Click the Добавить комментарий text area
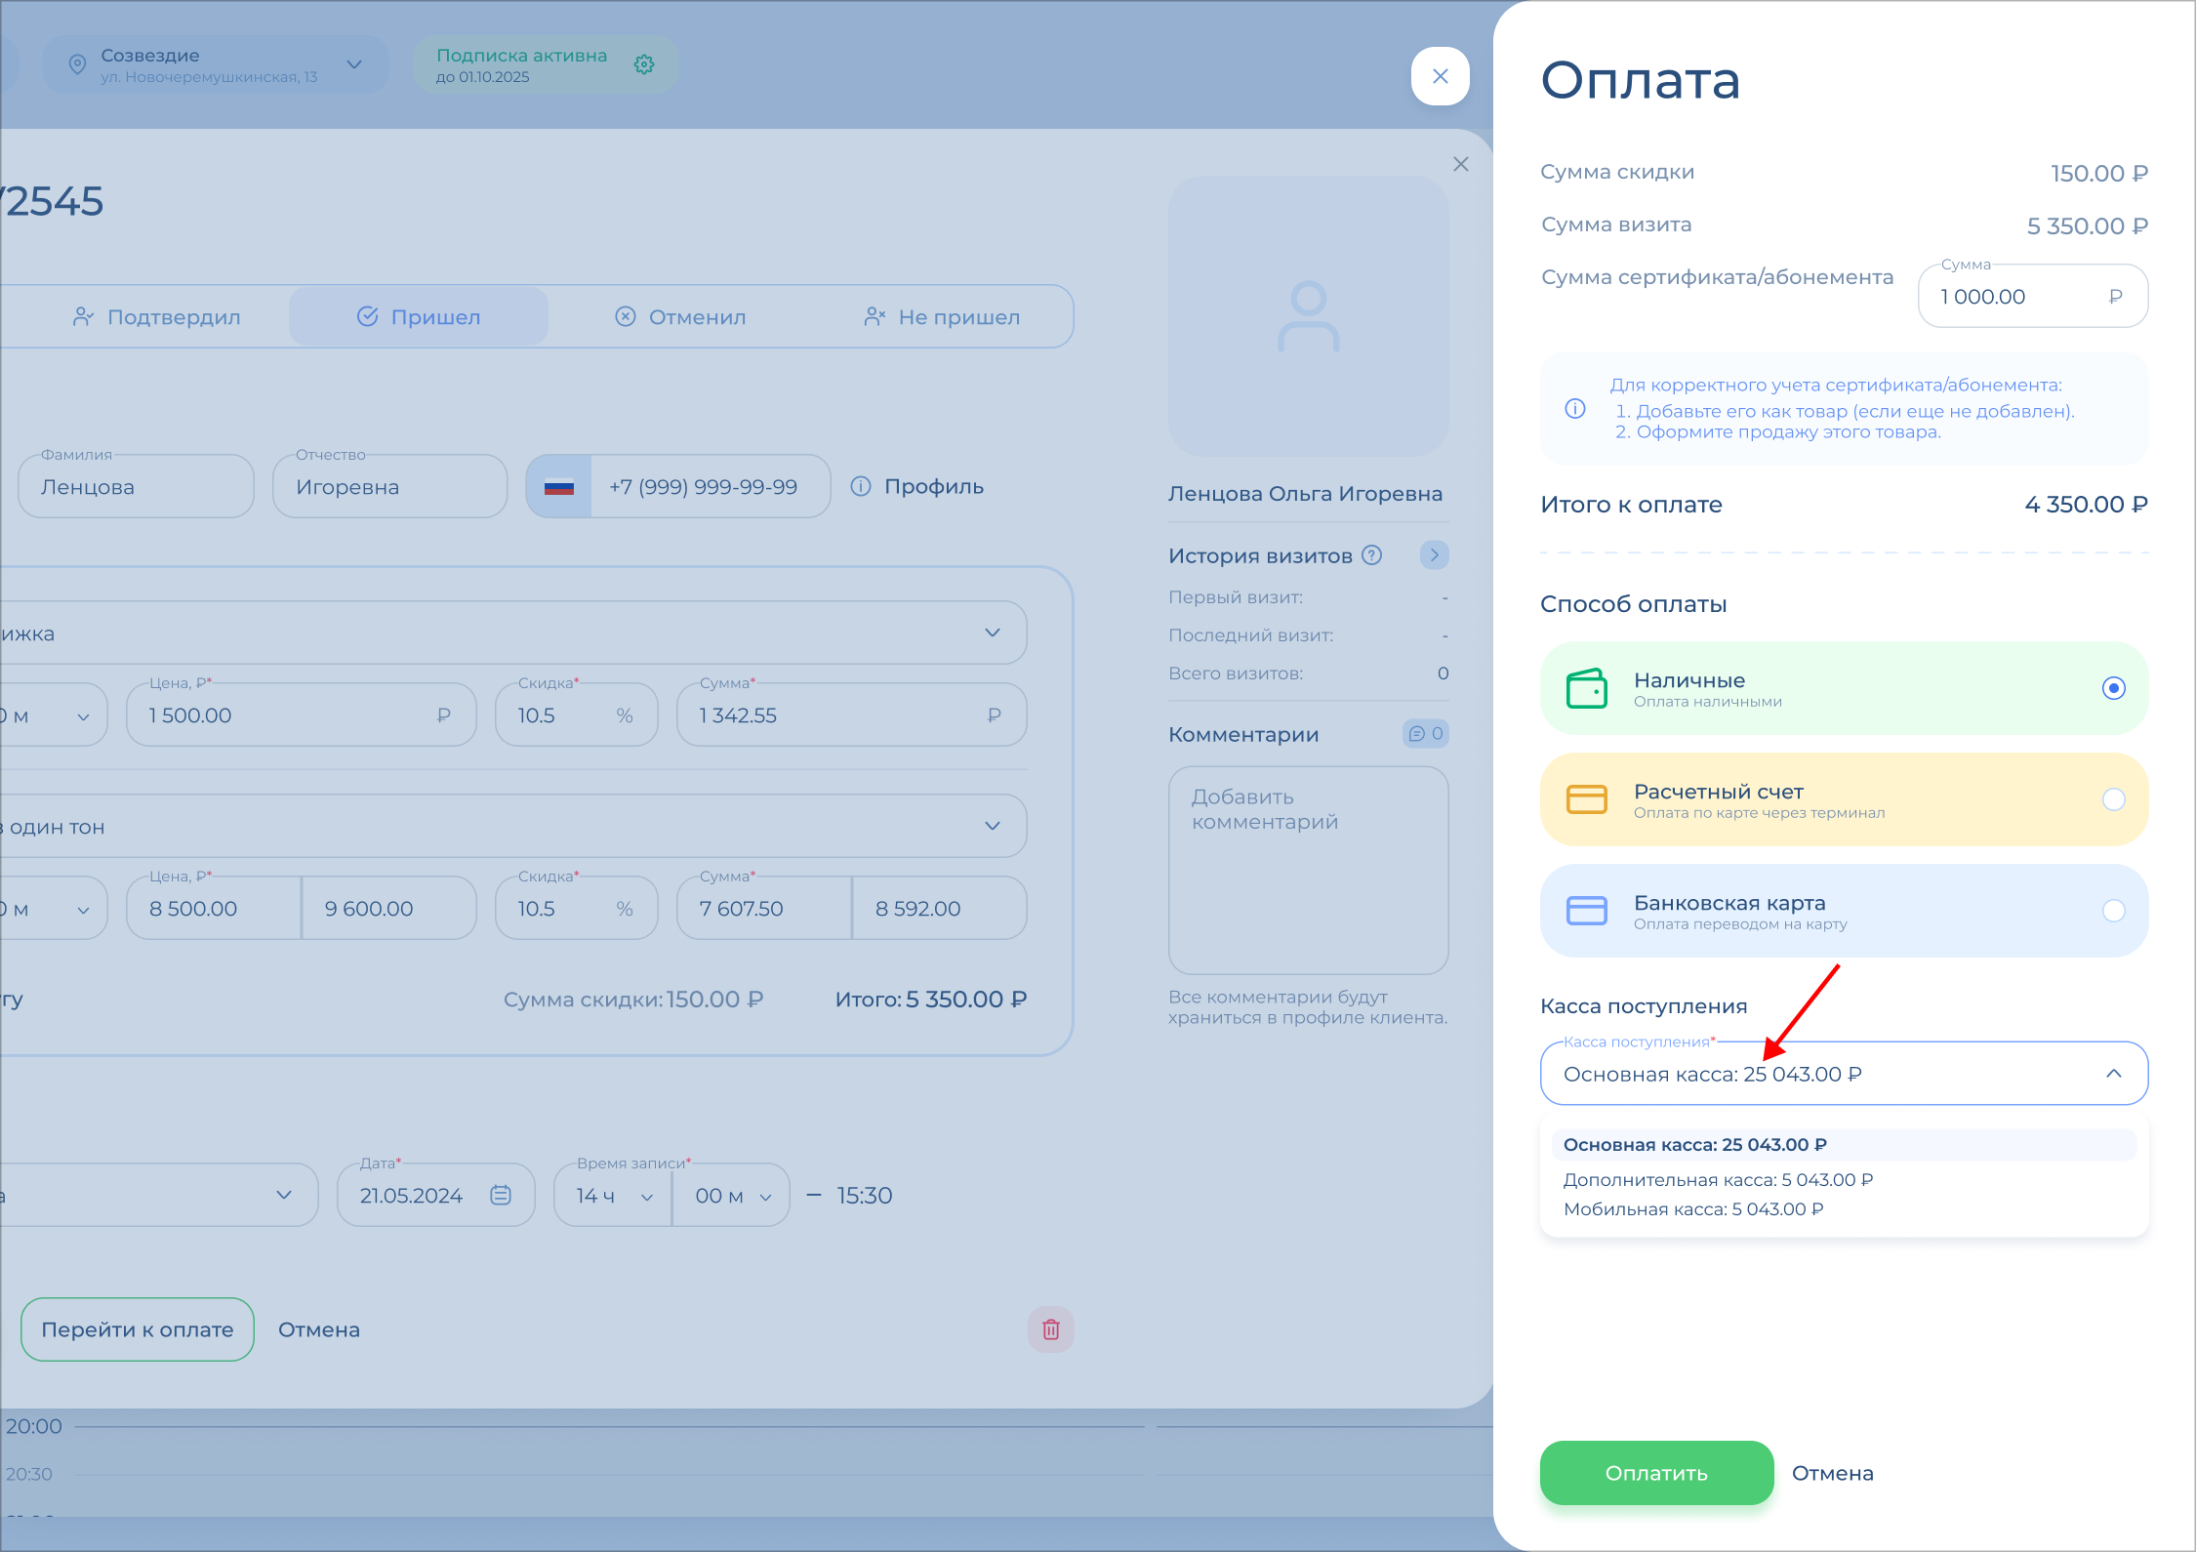 point(1307,868)
